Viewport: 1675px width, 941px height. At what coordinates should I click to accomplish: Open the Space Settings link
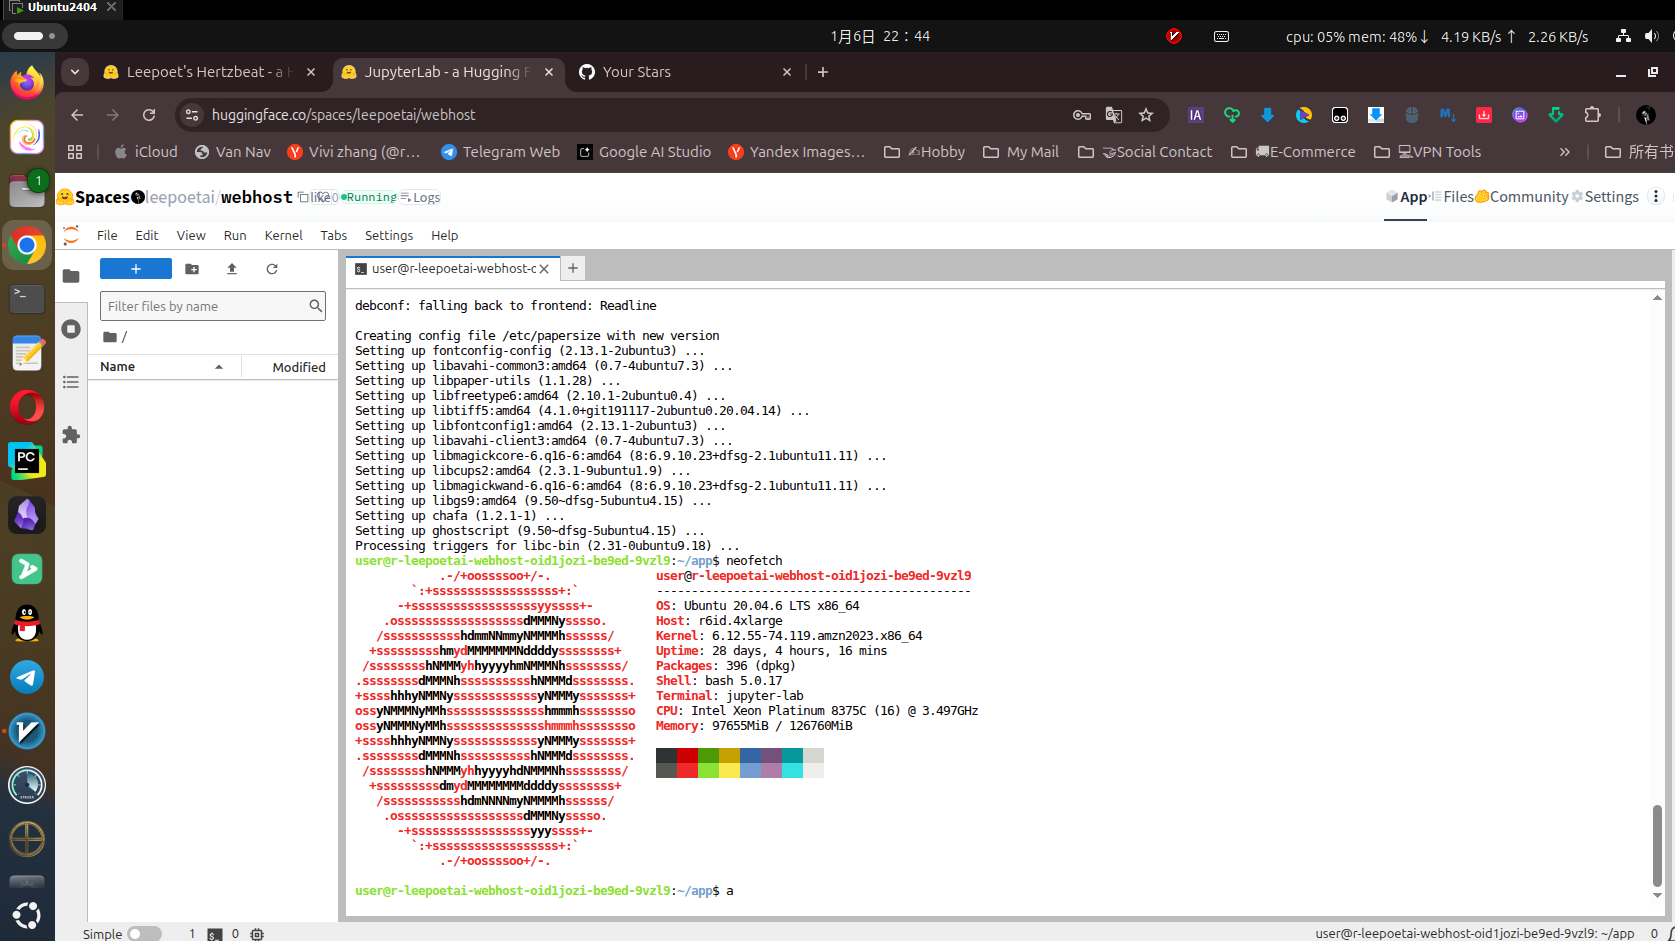point(1606,197)
